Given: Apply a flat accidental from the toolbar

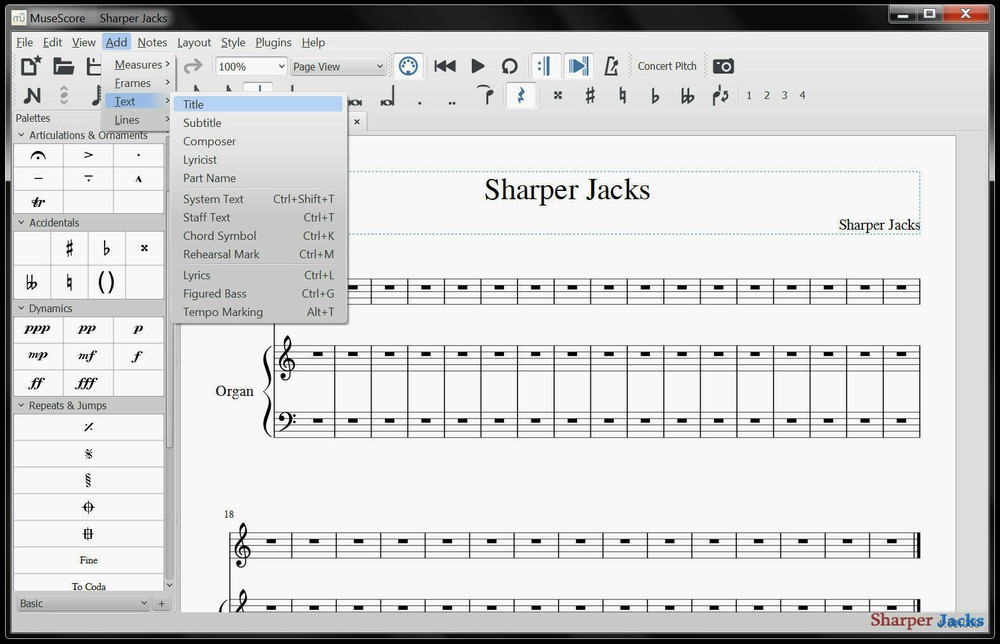Looking at the screenshot, I should click(x=655, y=95).
